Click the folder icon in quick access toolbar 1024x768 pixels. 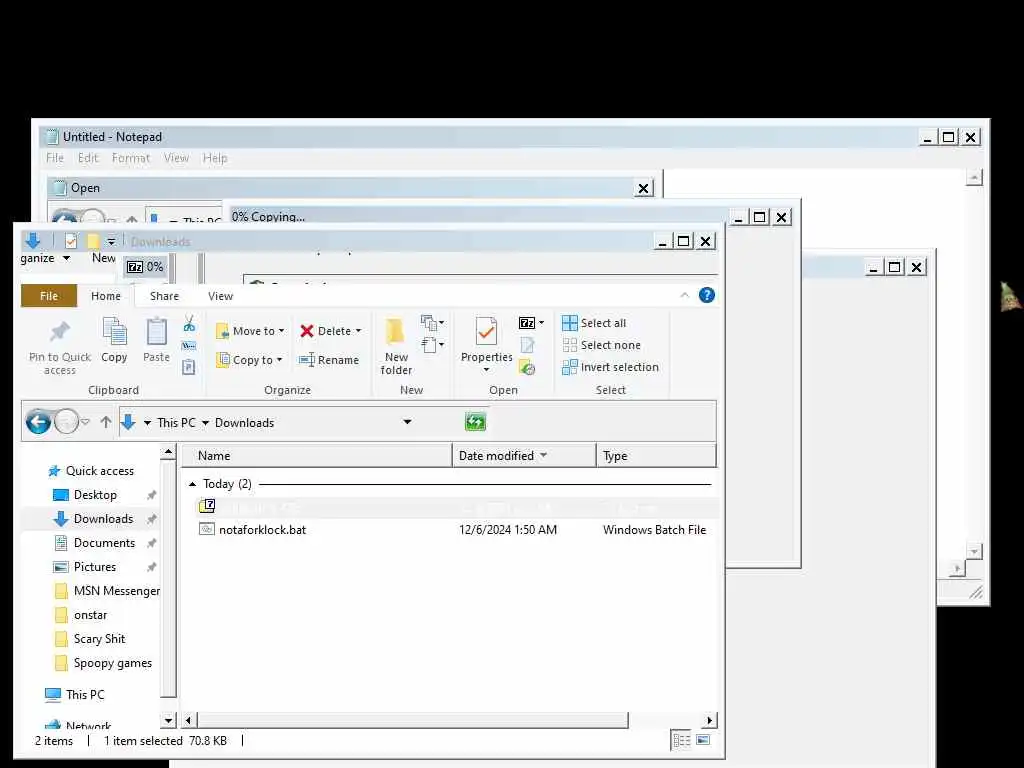(93, 241)
